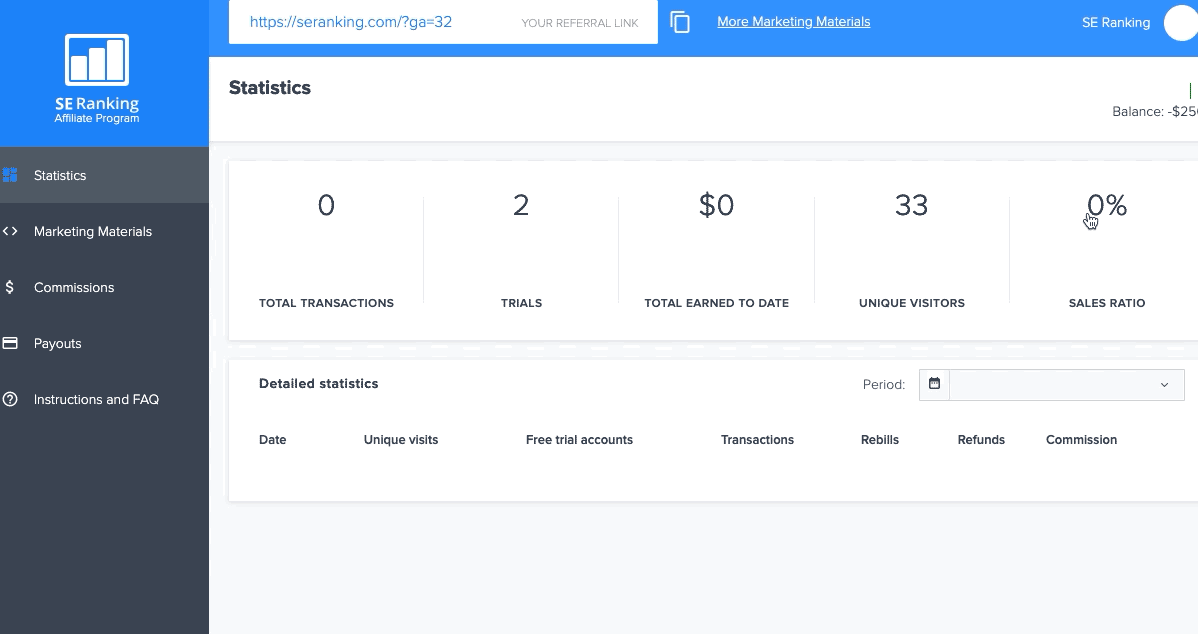This screenshot has width=1198, height=634.
Task: Click the Payouts card icon
Action: (10, 343)
